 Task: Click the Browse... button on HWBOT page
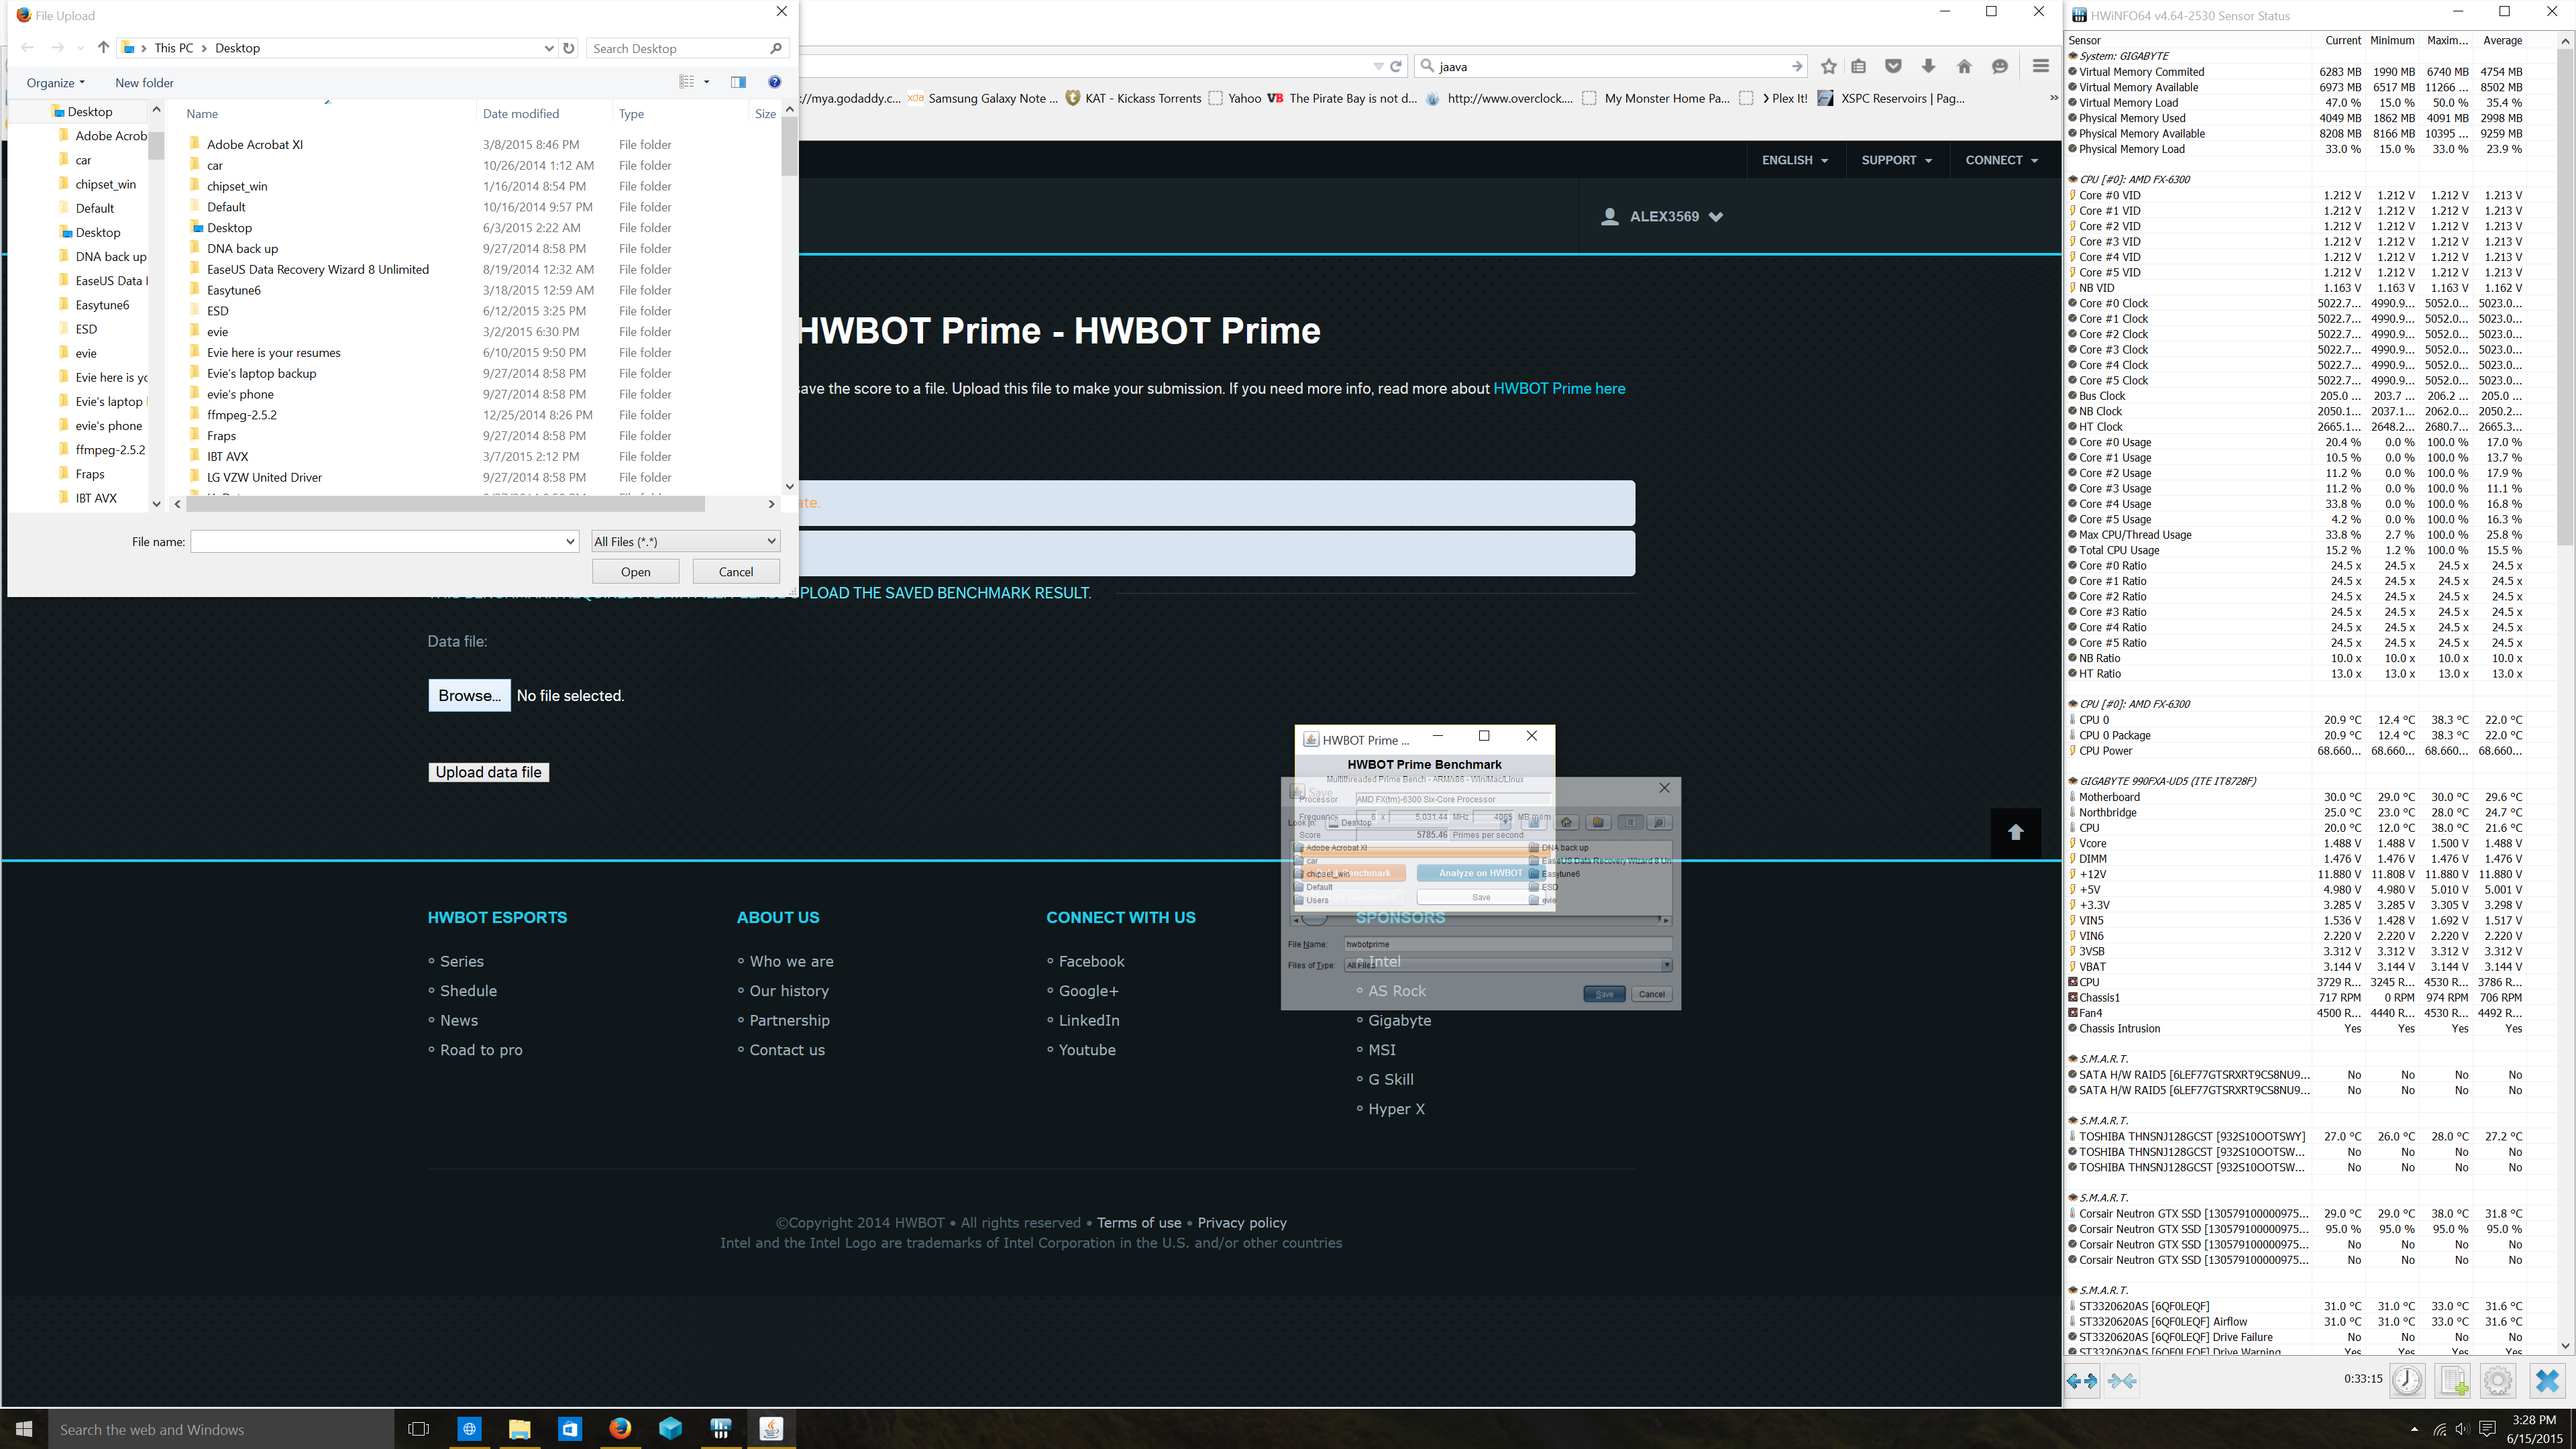469,695
